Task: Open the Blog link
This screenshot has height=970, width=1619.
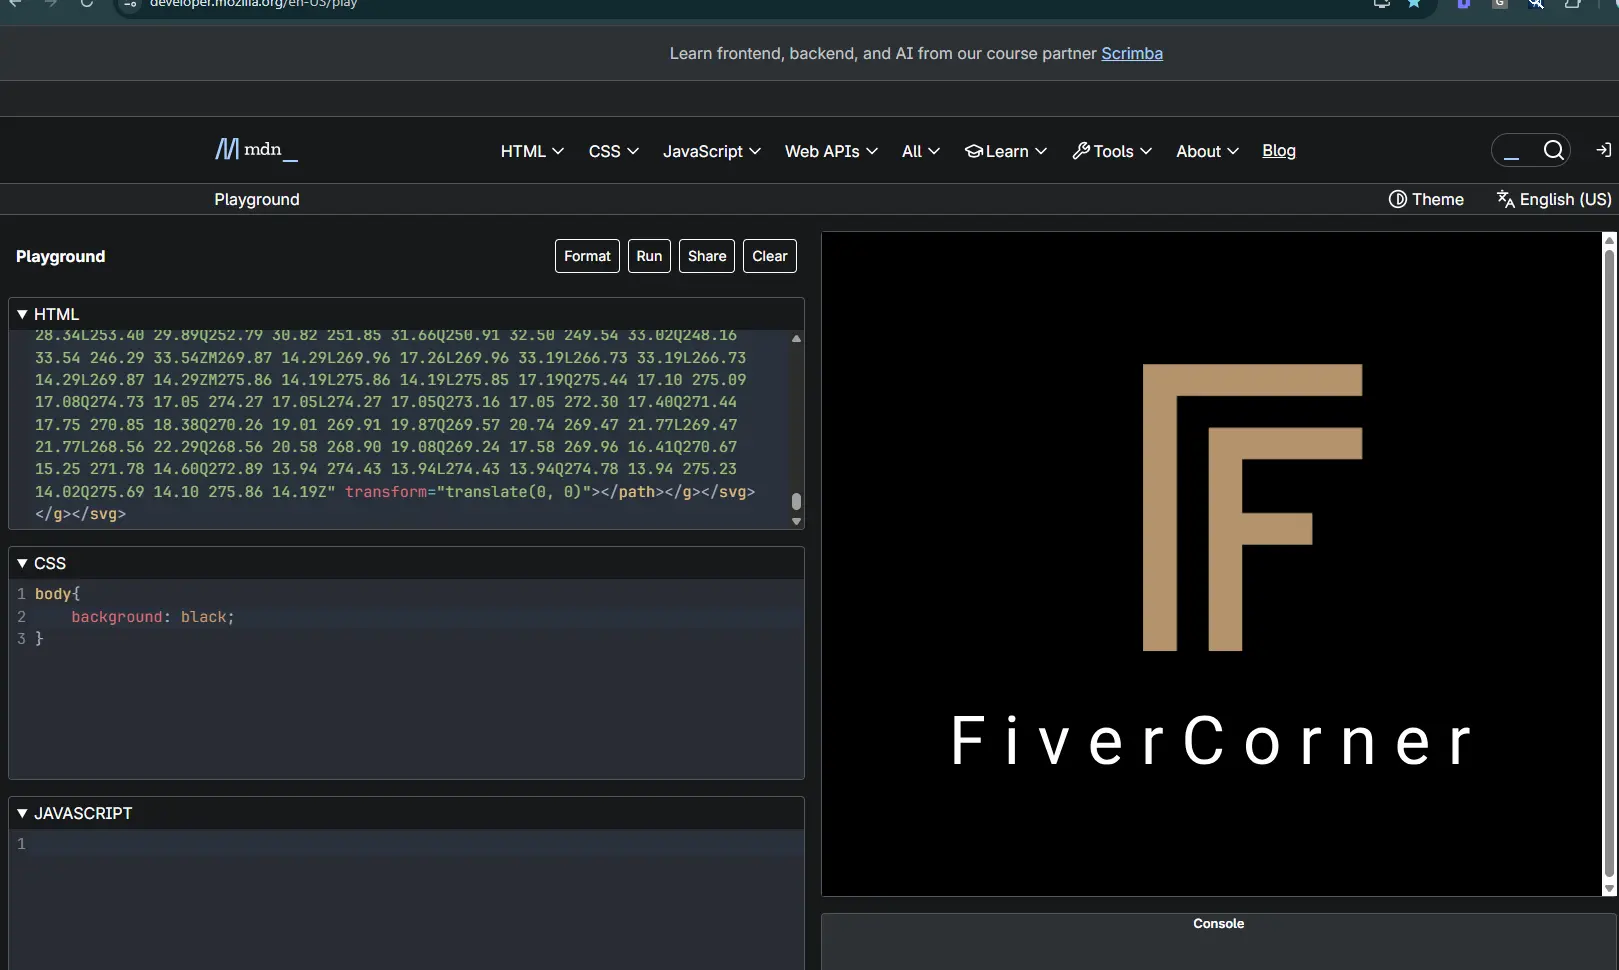Action: (x=1278, y=150)
